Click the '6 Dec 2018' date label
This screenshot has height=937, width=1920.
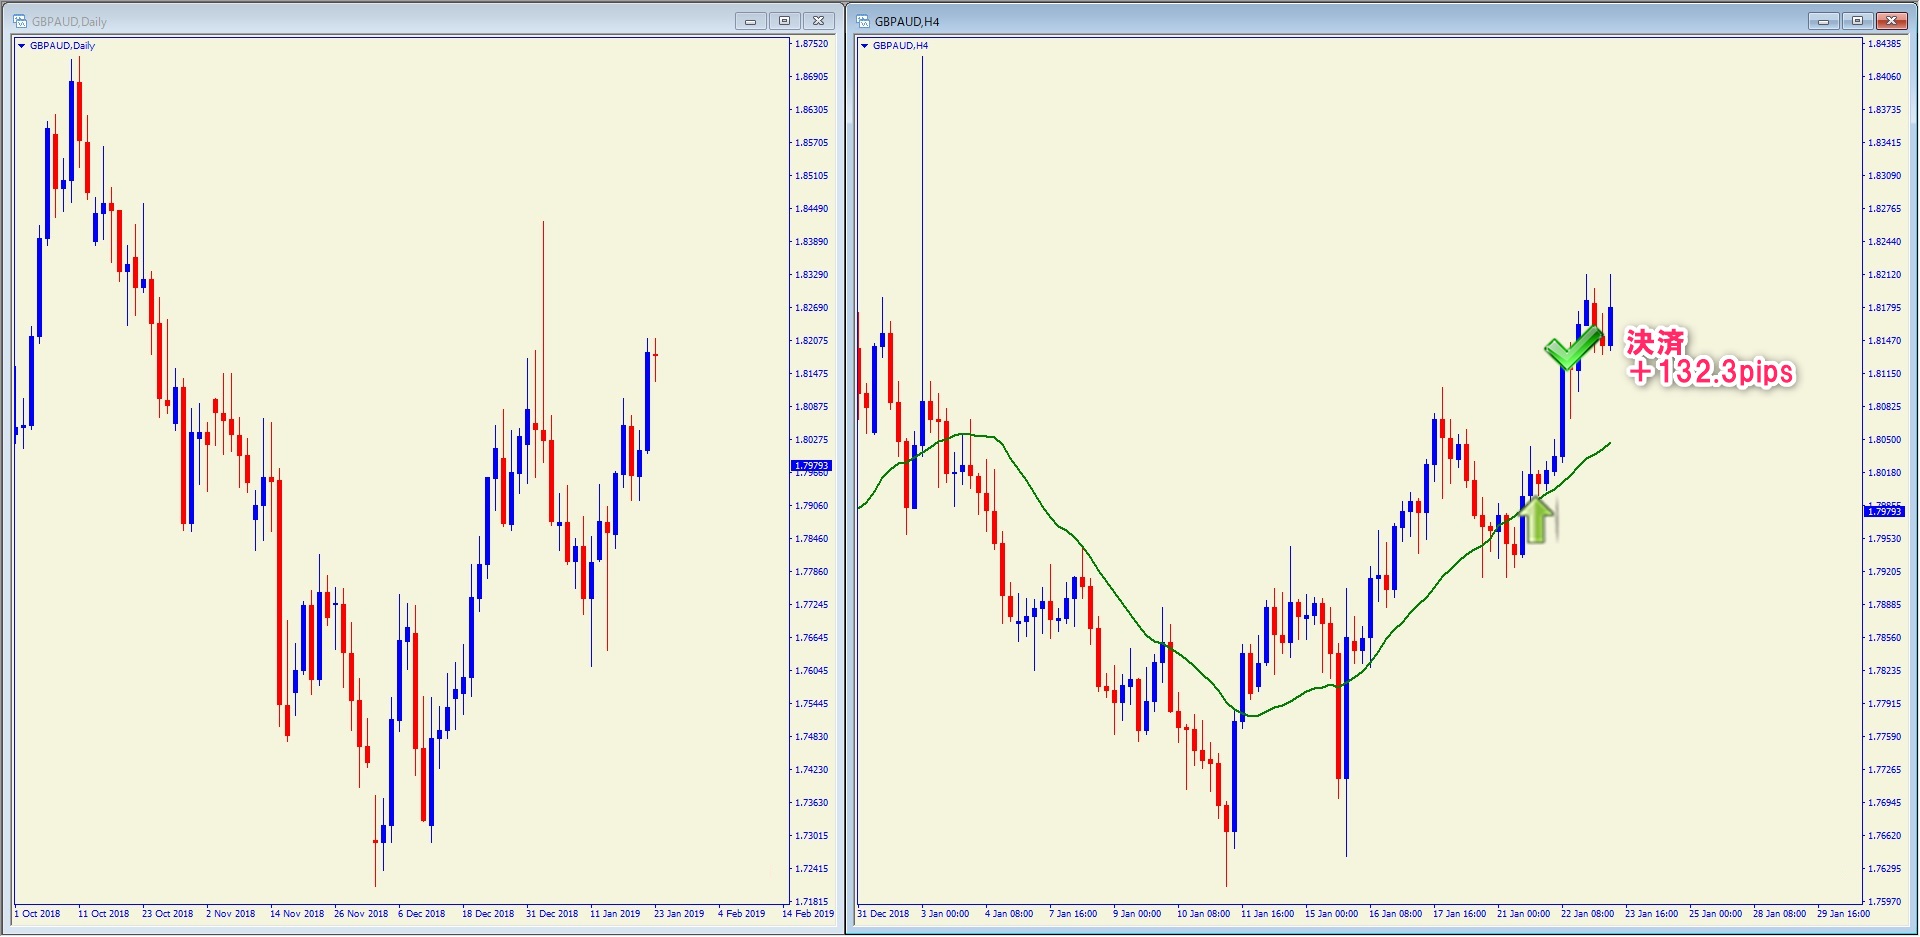point(422,914)
